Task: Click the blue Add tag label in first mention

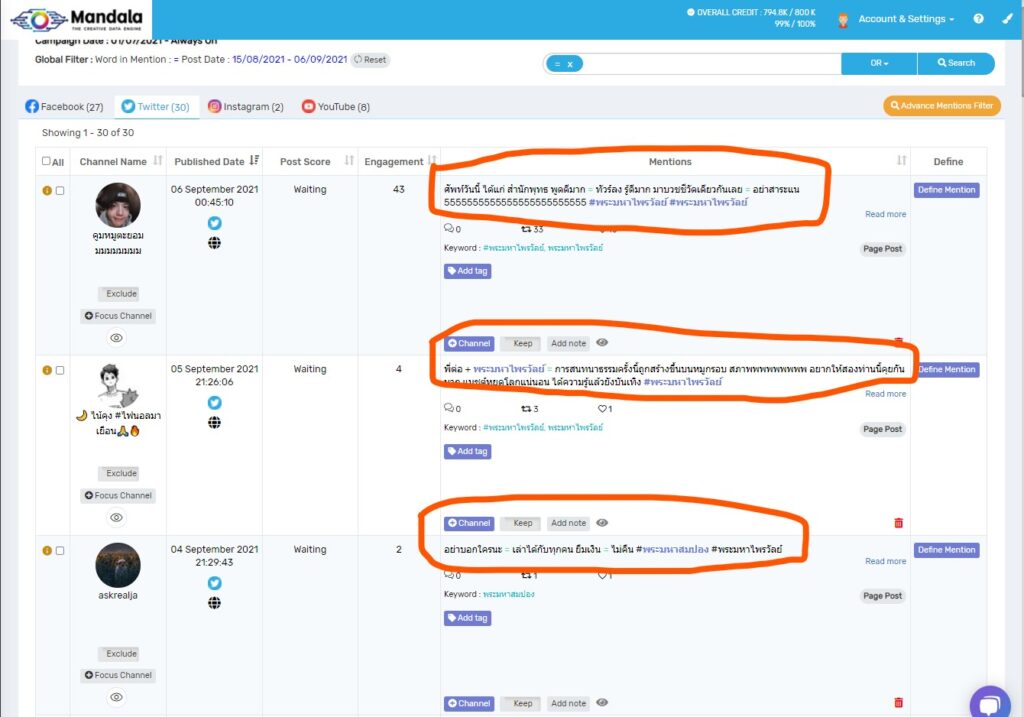Action: point(467,271)
